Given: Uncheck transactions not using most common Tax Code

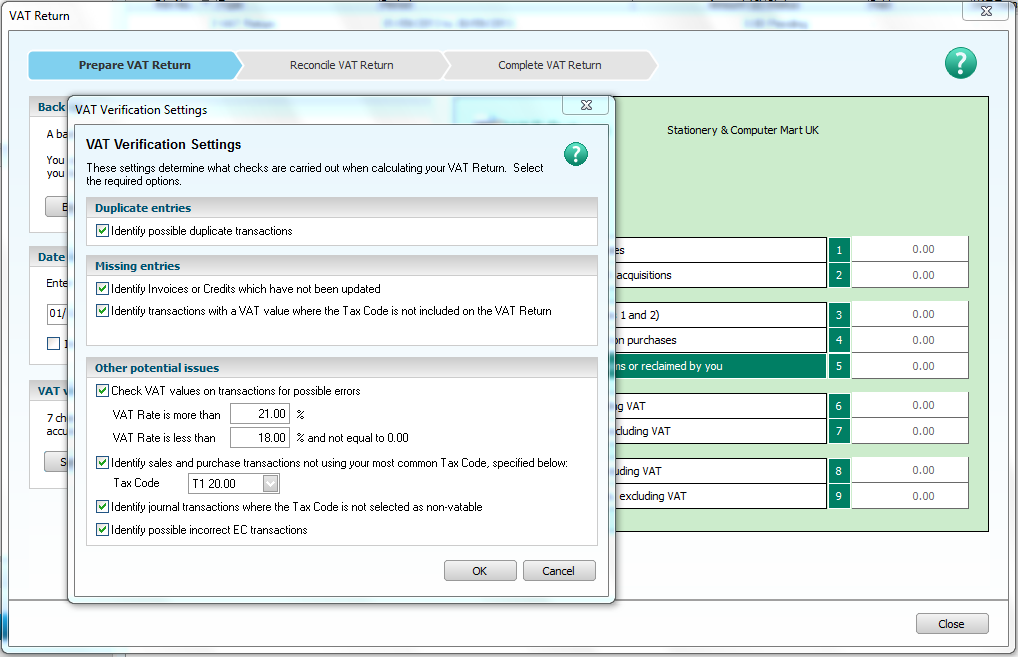Looking at the screenshot, I should (102, 463).
